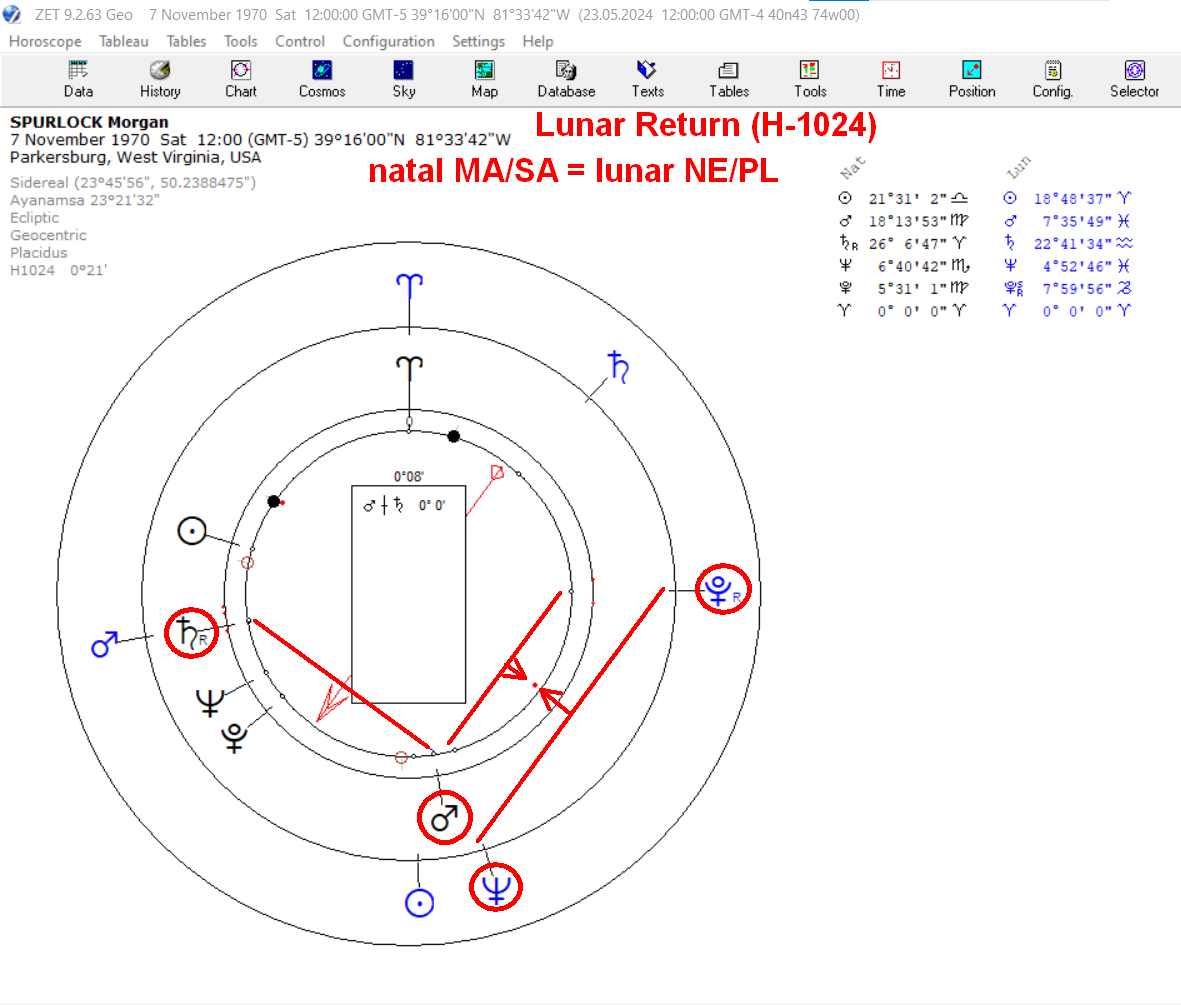
Task: Click natal Neptune position 6°40'42" row
Action: tap(903, 266)
